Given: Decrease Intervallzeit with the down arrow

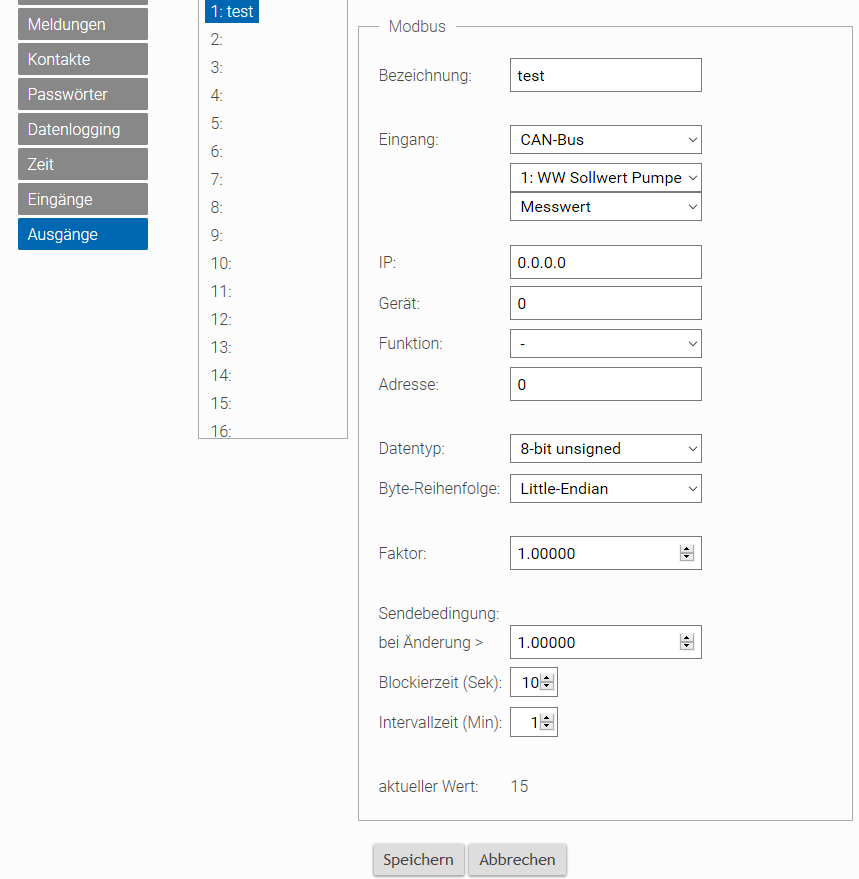Looking at the screenshot, I should point(547,726).
